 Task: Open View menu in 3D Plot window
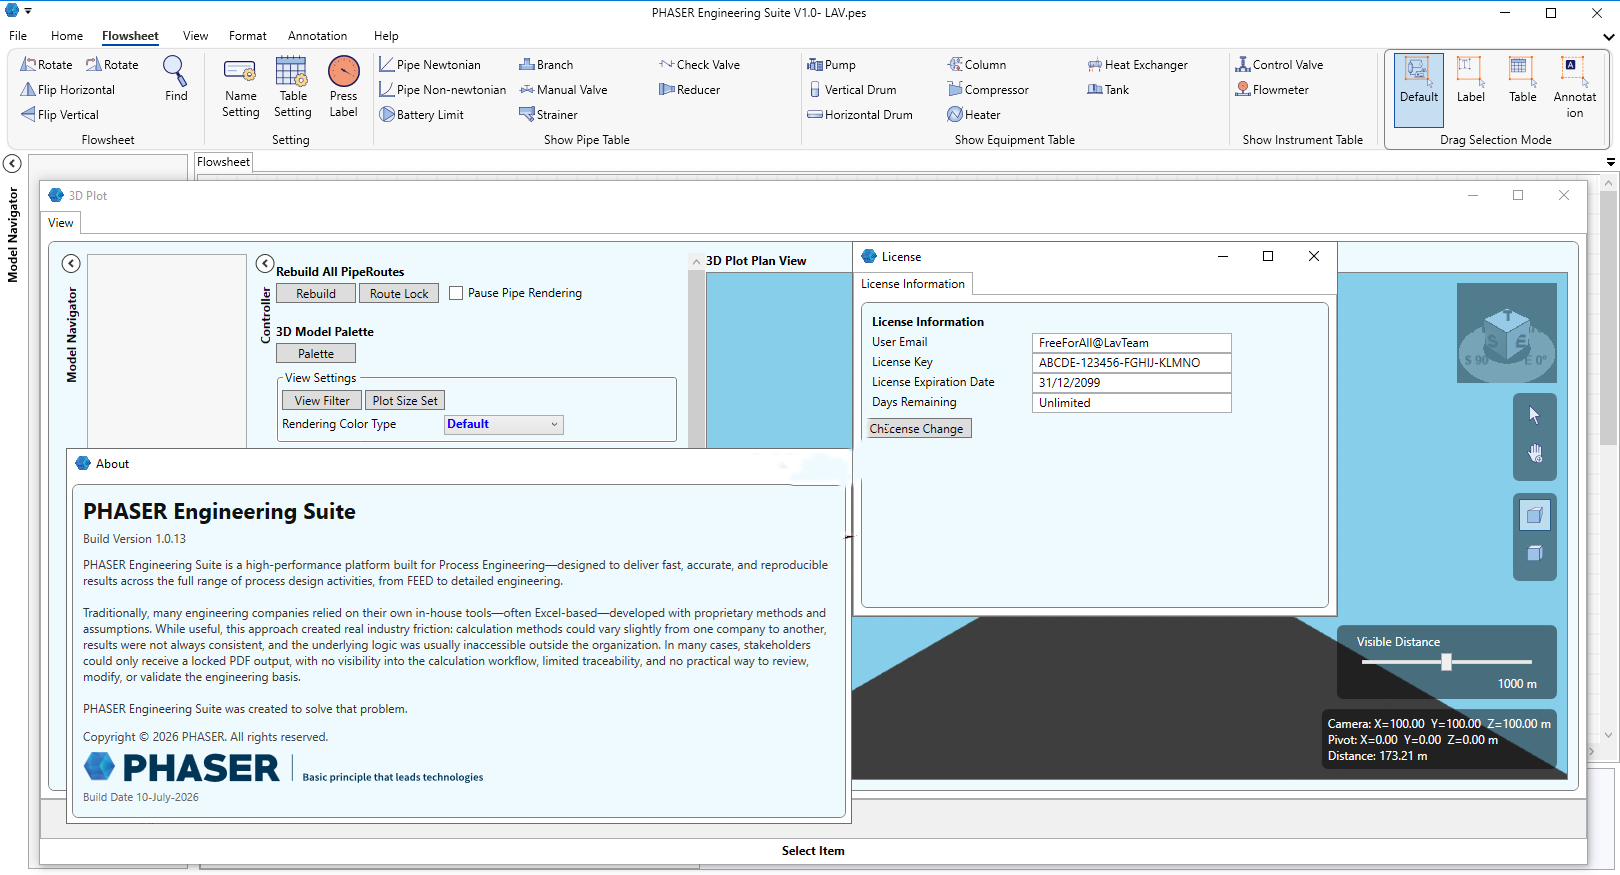[61, 223]
